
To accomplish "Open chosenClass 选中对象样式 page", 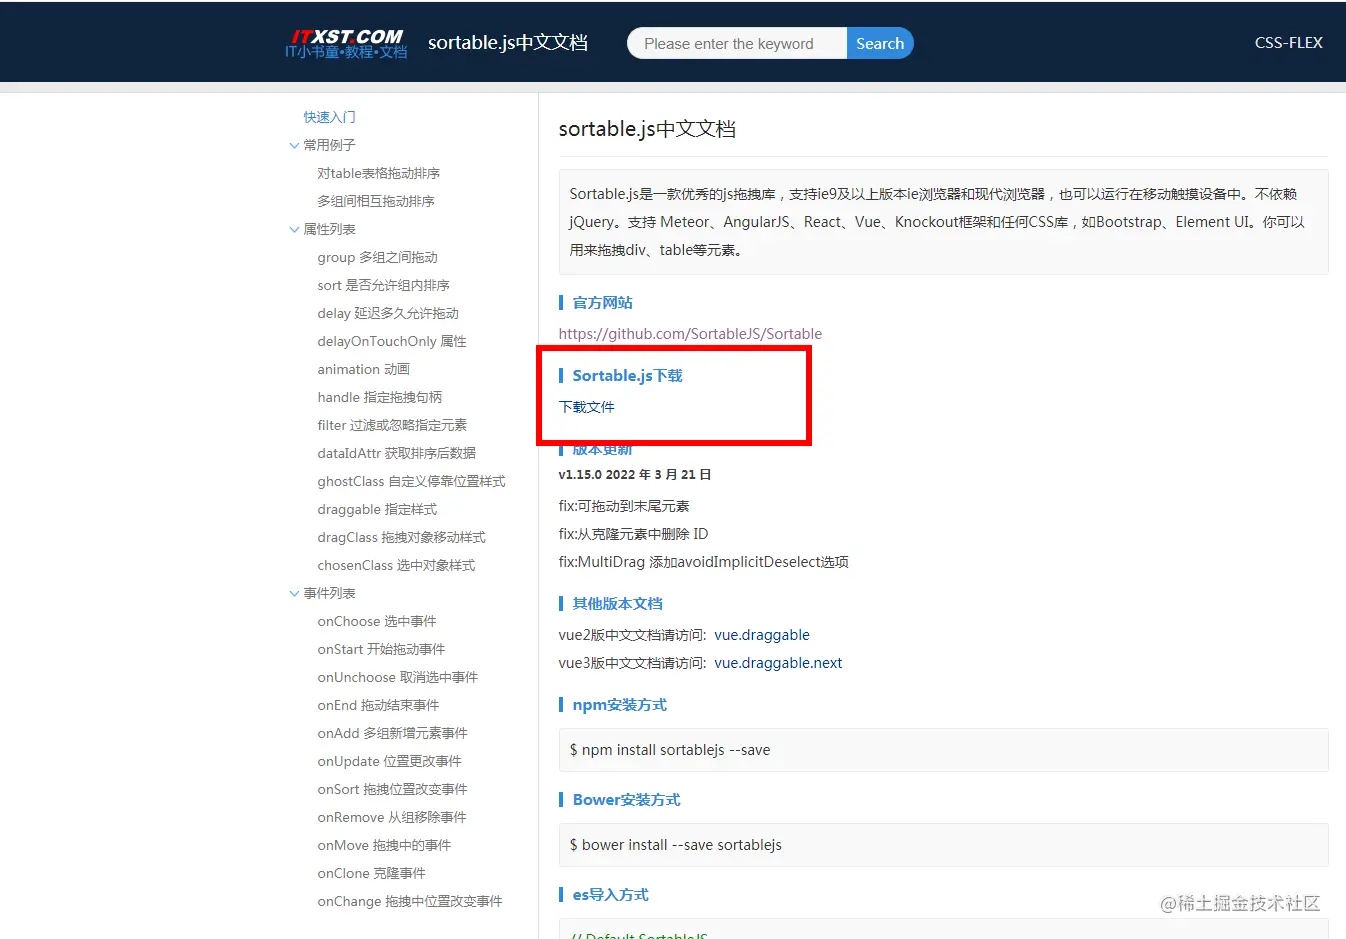I will [396, 565].
